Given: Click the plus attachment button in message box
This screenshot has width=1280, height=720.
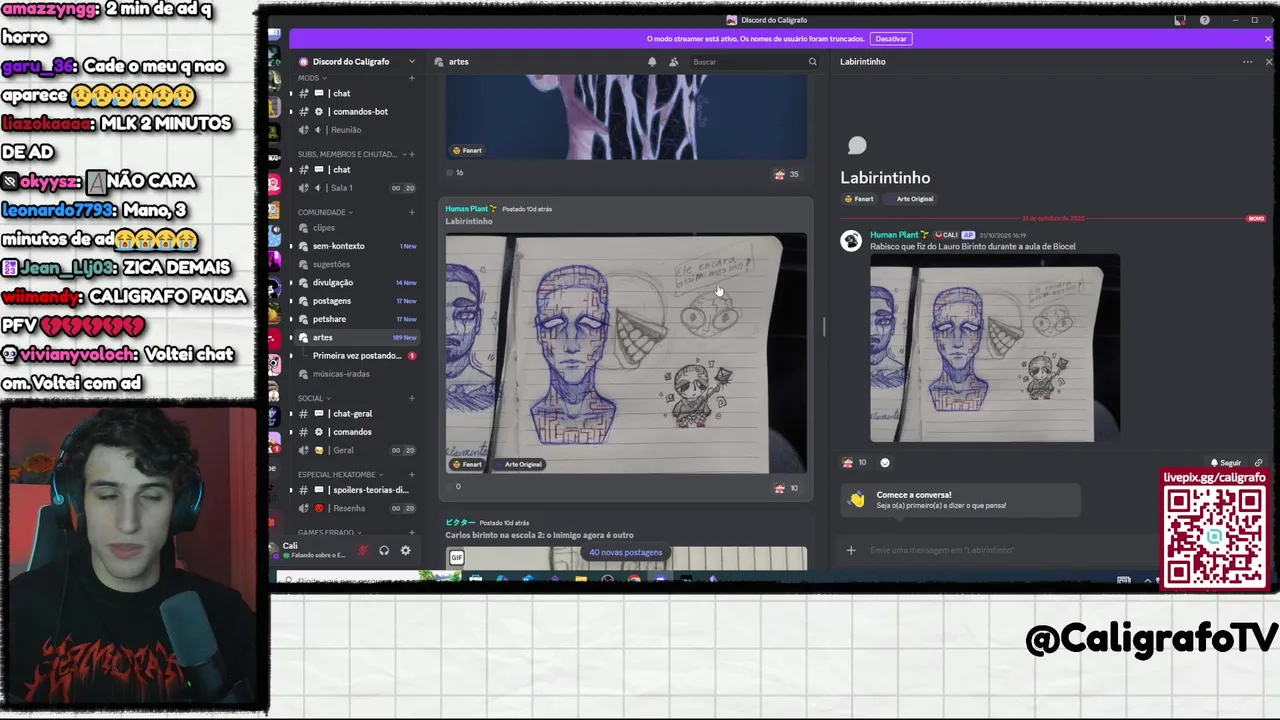Looking at the screenshot, I should point(851,550).
